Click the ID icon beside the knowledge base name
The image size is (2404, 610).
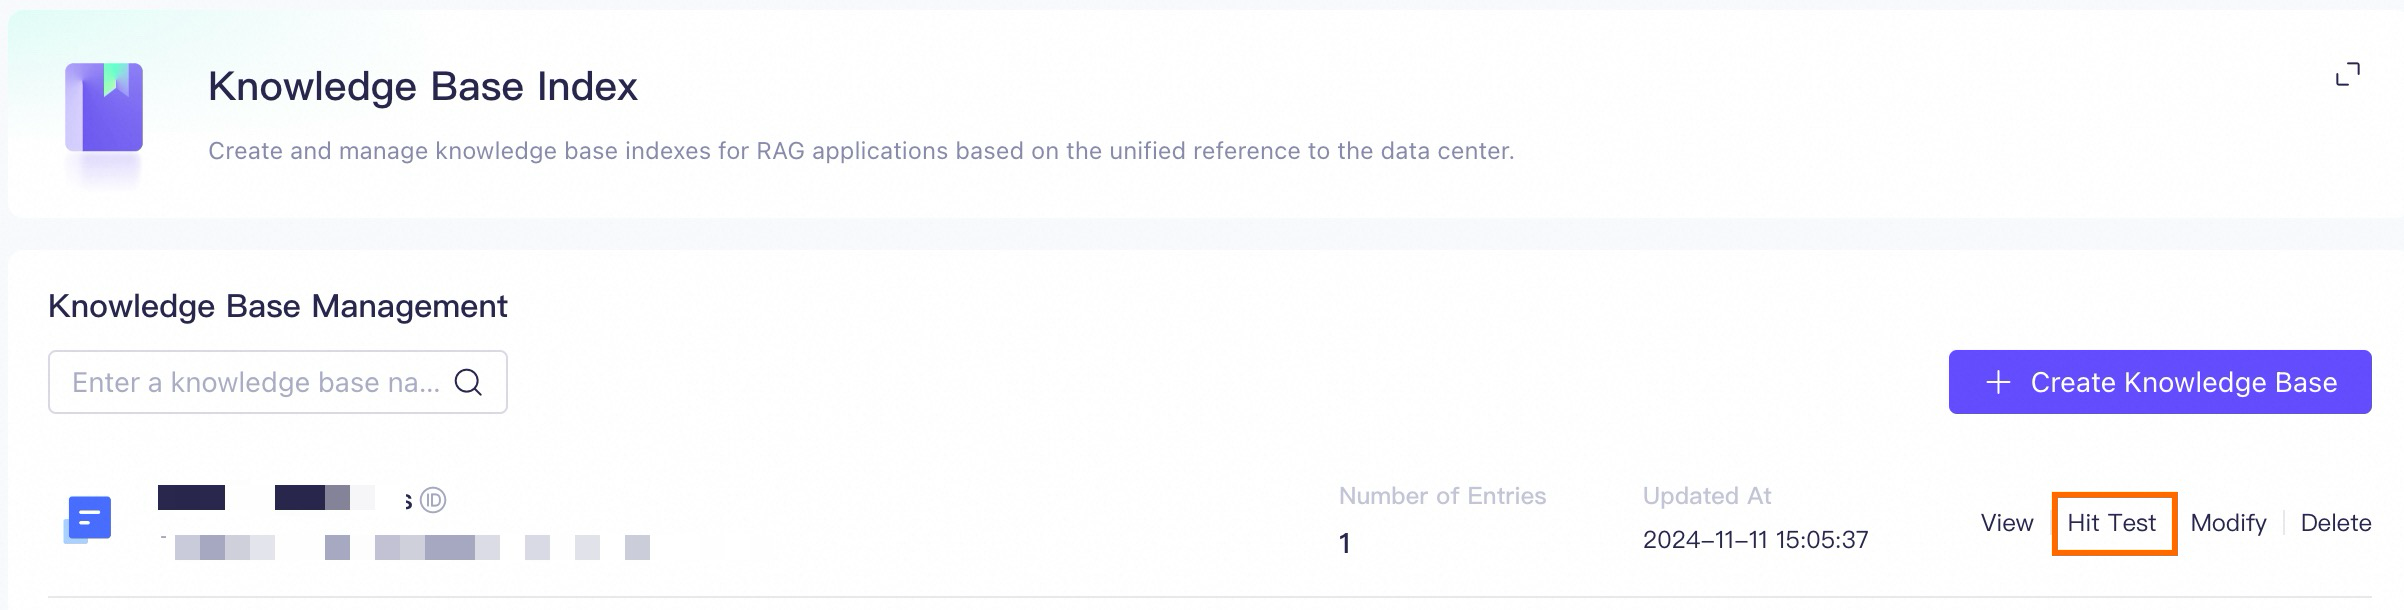click(433, 500)
